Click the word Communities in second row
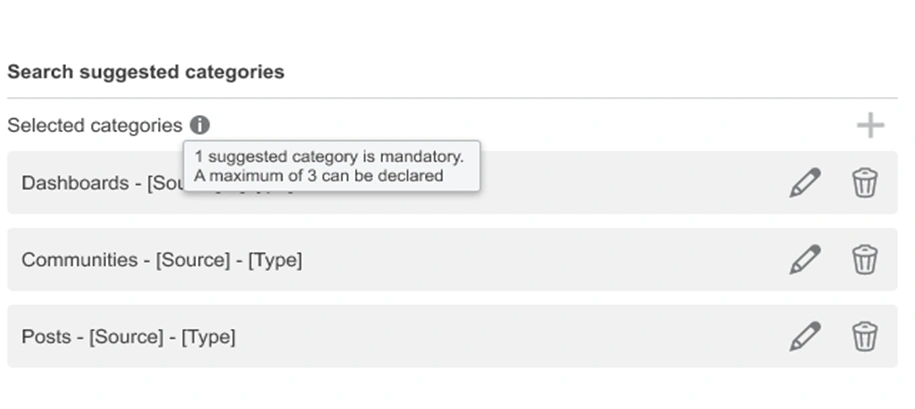The width and height of the screenshot is (915, 409). pos(79,260)
